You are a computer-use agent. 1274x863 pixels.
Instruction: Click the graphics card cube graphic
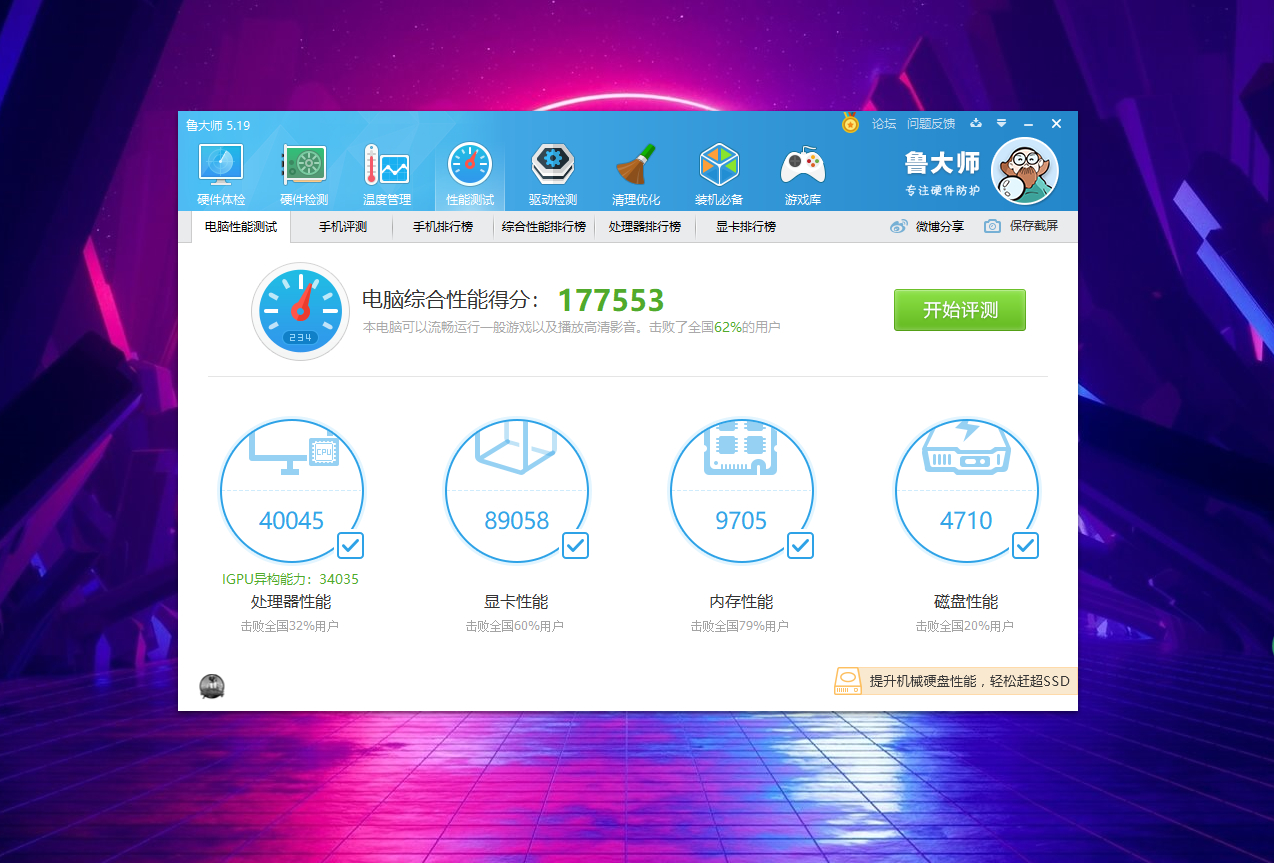[516, 449]
